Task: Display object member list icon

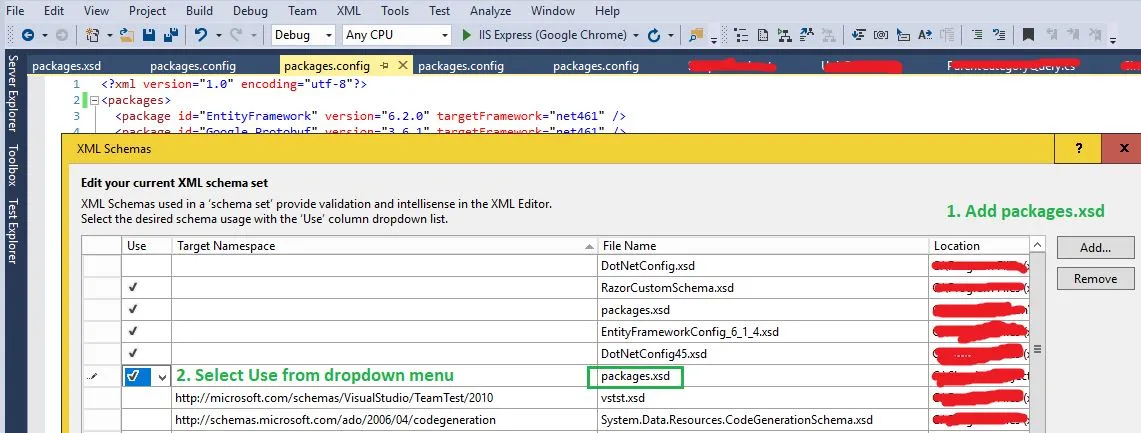Action: 859,35
